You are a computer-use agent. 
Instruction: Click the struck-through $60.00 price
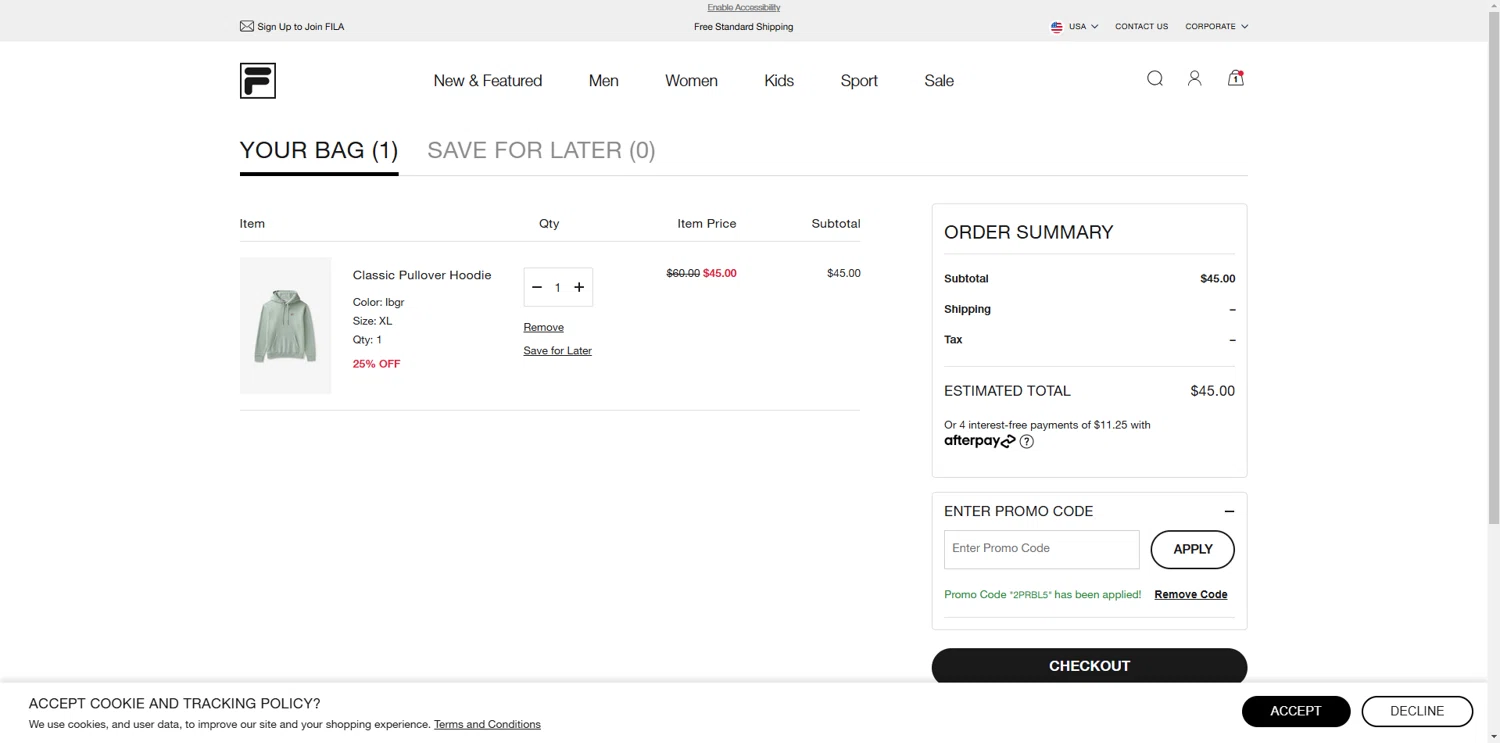[x=683, y=273]
